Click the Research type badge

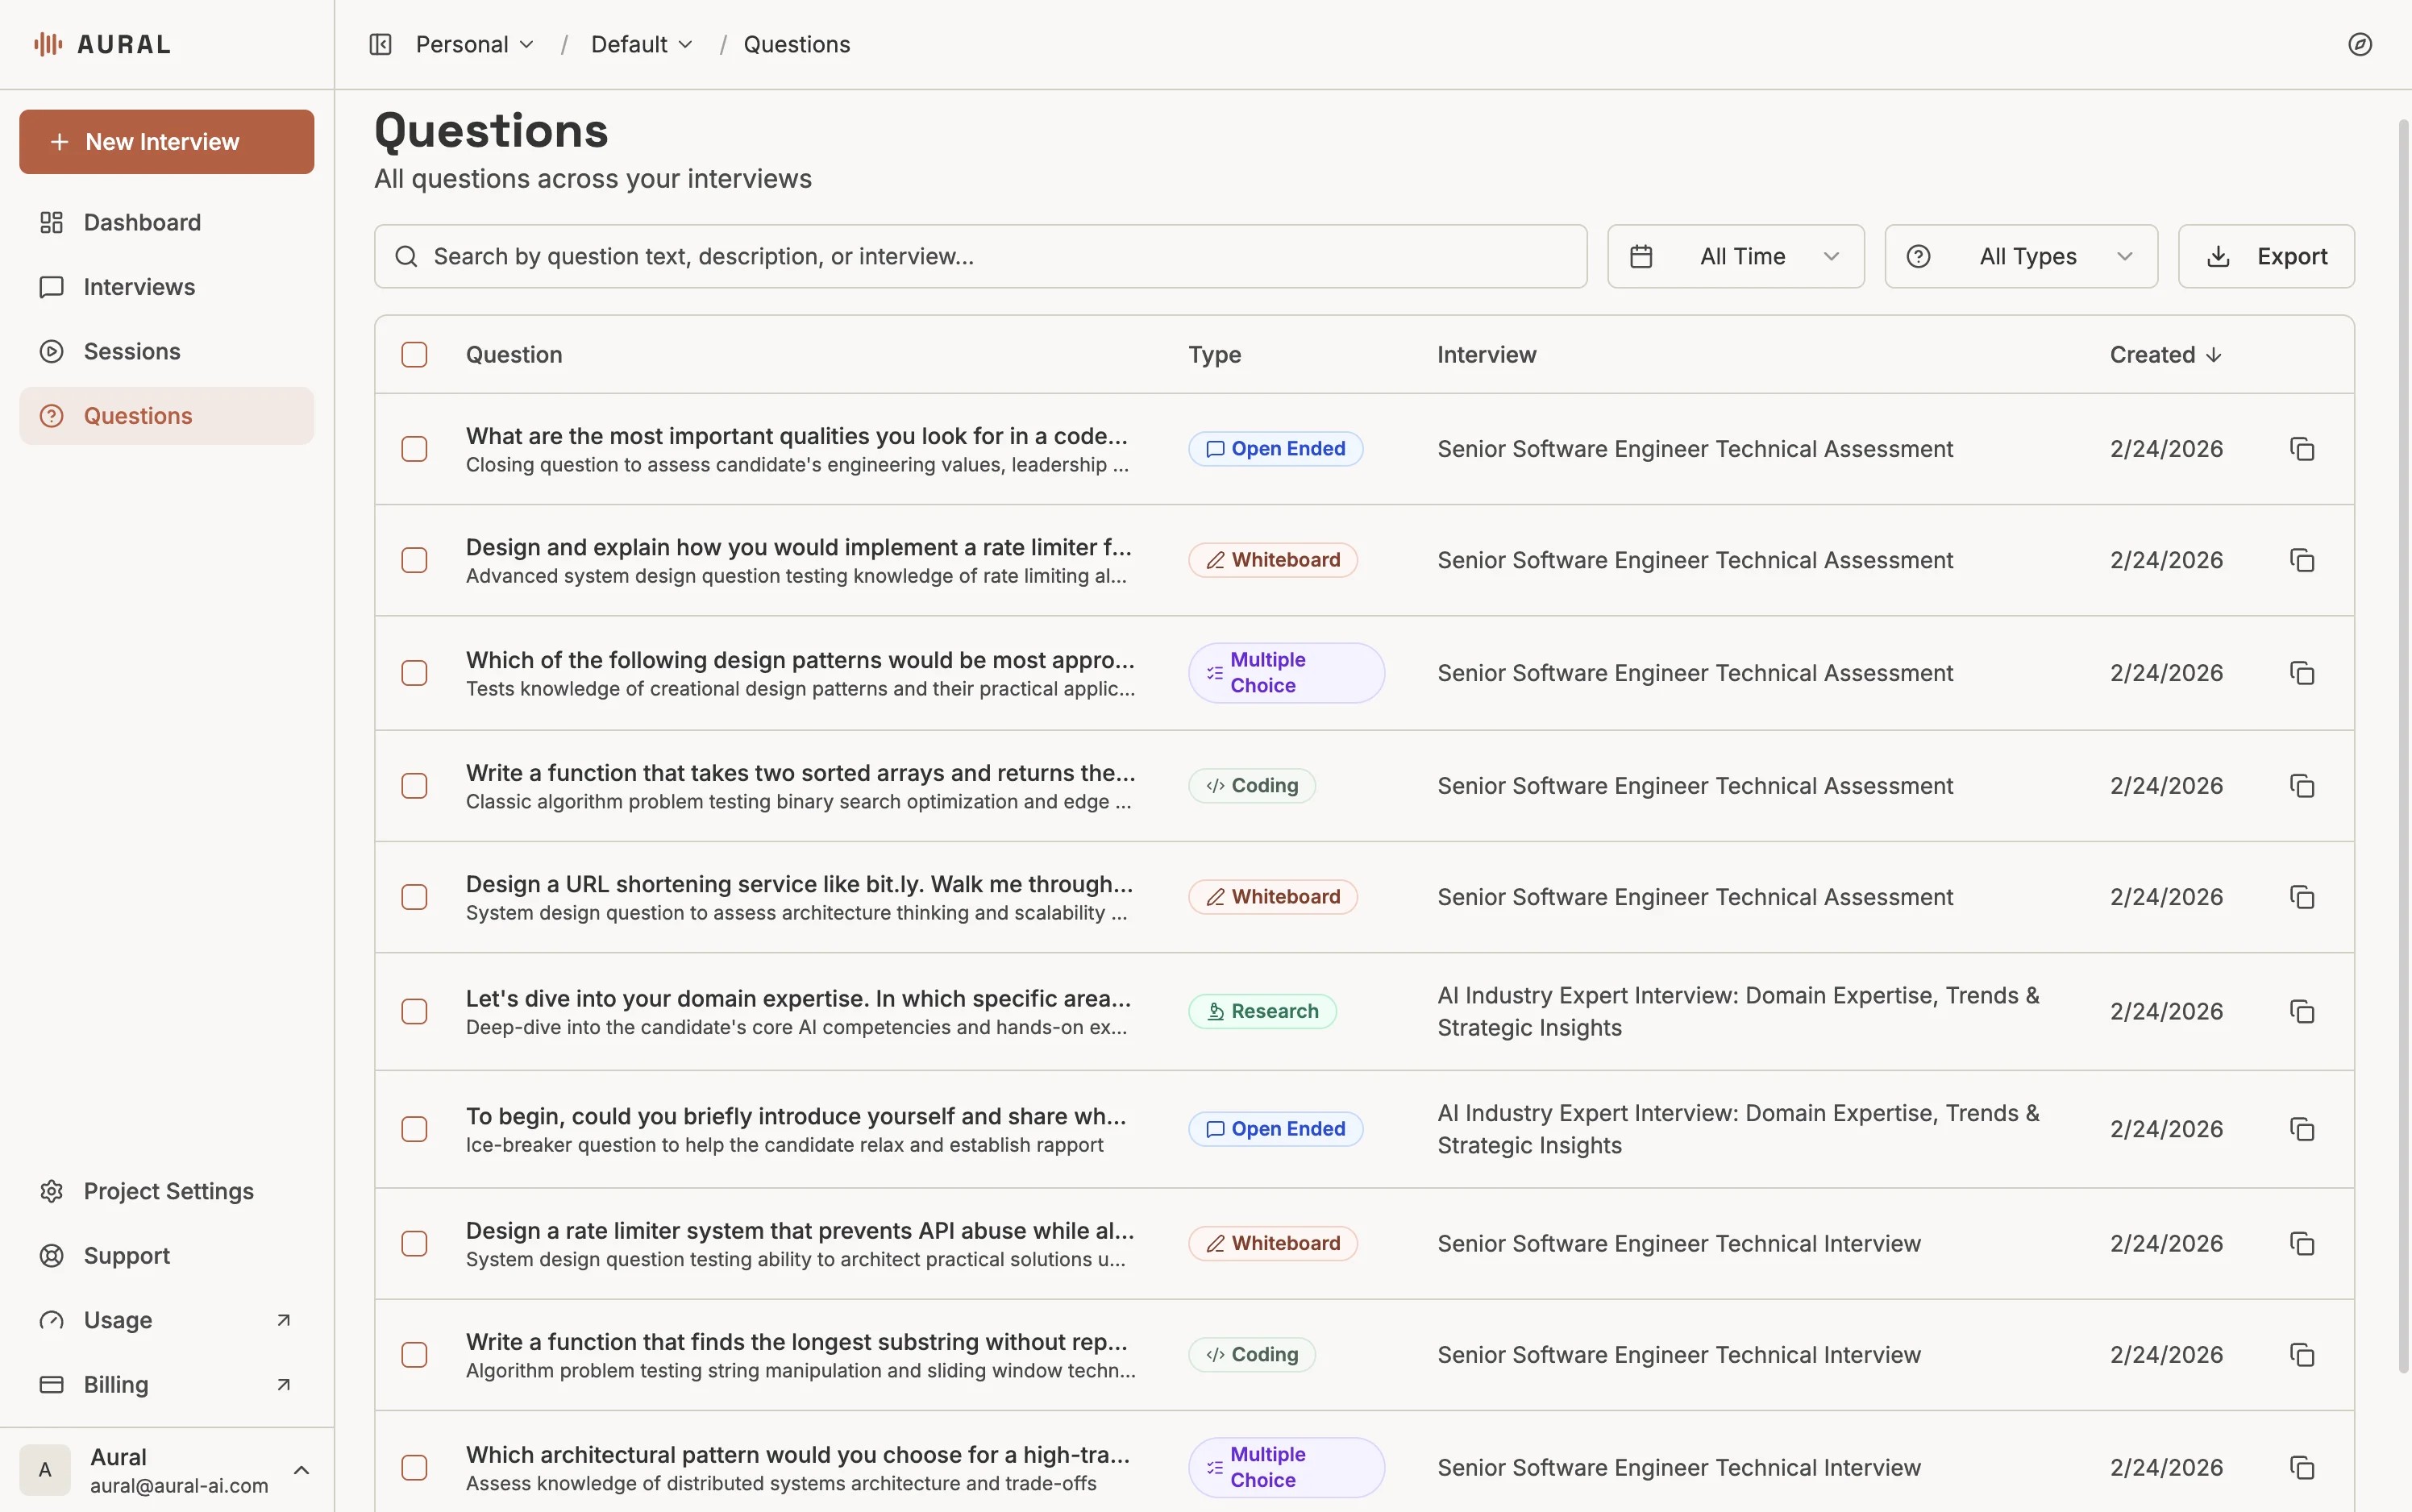(x=1262, y=1011)
